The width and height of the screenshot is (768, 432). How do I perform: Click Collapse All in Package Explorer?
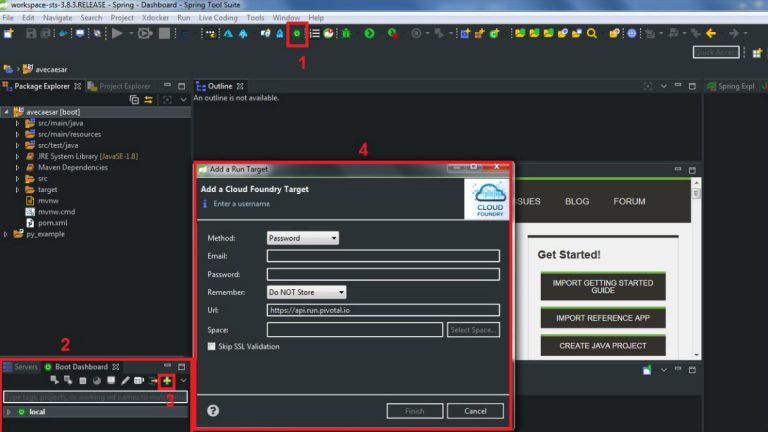coord(134,100)
